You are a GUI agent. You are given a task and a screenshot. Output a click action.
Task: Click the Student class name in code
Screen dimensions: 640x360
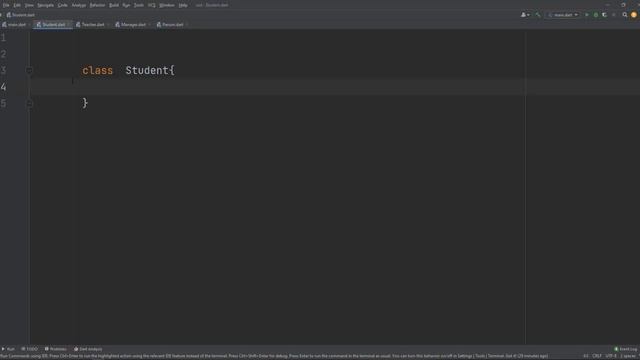147,70
